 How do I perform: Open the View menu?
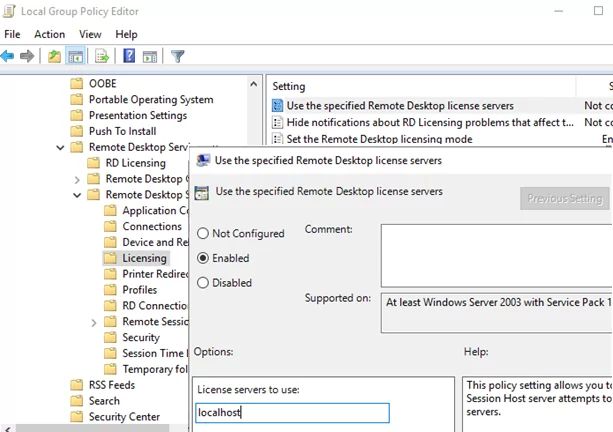click(x=90, y=34)
